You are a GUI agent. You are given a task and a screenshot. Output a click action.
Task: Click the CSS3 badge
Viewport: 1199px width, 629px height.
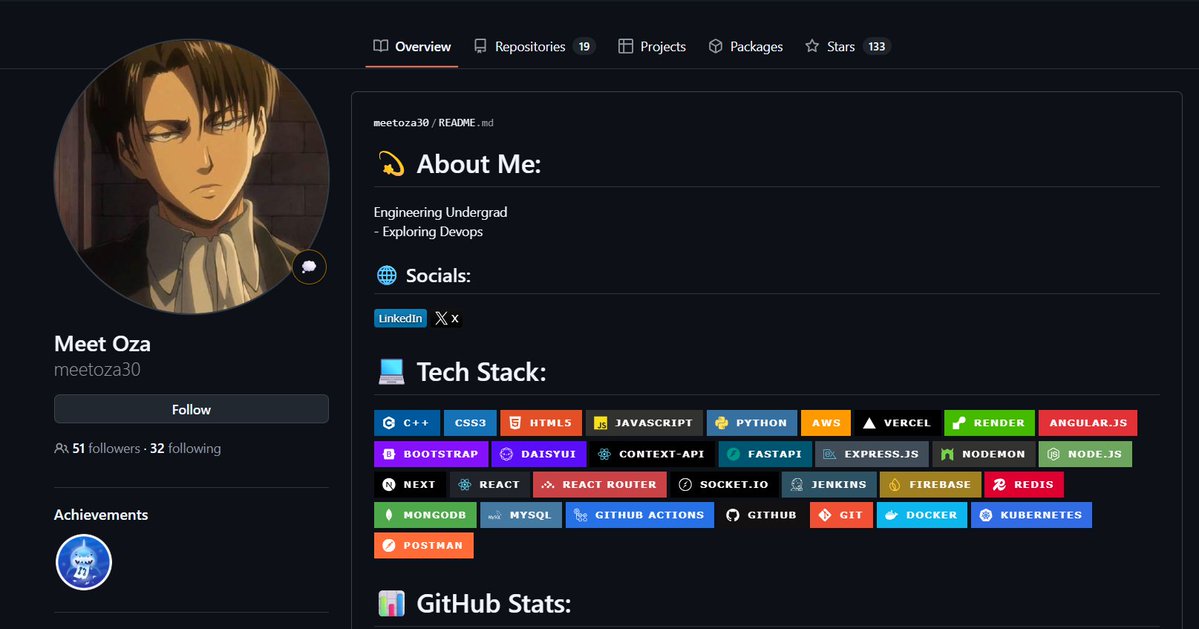tap(470, 423)
